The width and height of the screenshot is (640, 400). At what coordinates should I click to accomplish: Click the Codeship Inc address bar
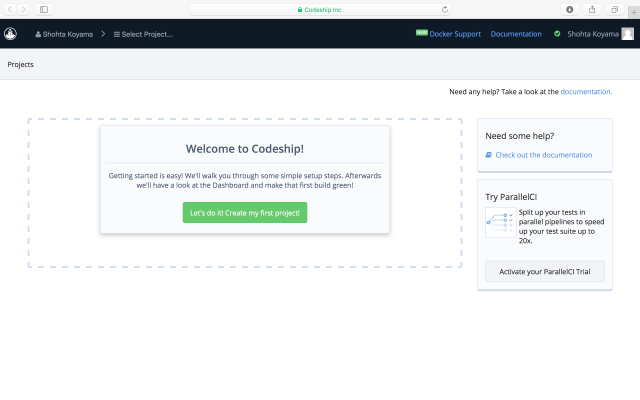point(320,9)
